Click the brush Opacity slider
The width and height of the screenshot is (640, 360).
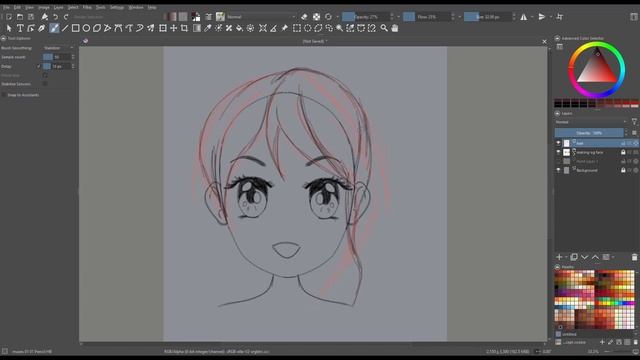(365, 17)
